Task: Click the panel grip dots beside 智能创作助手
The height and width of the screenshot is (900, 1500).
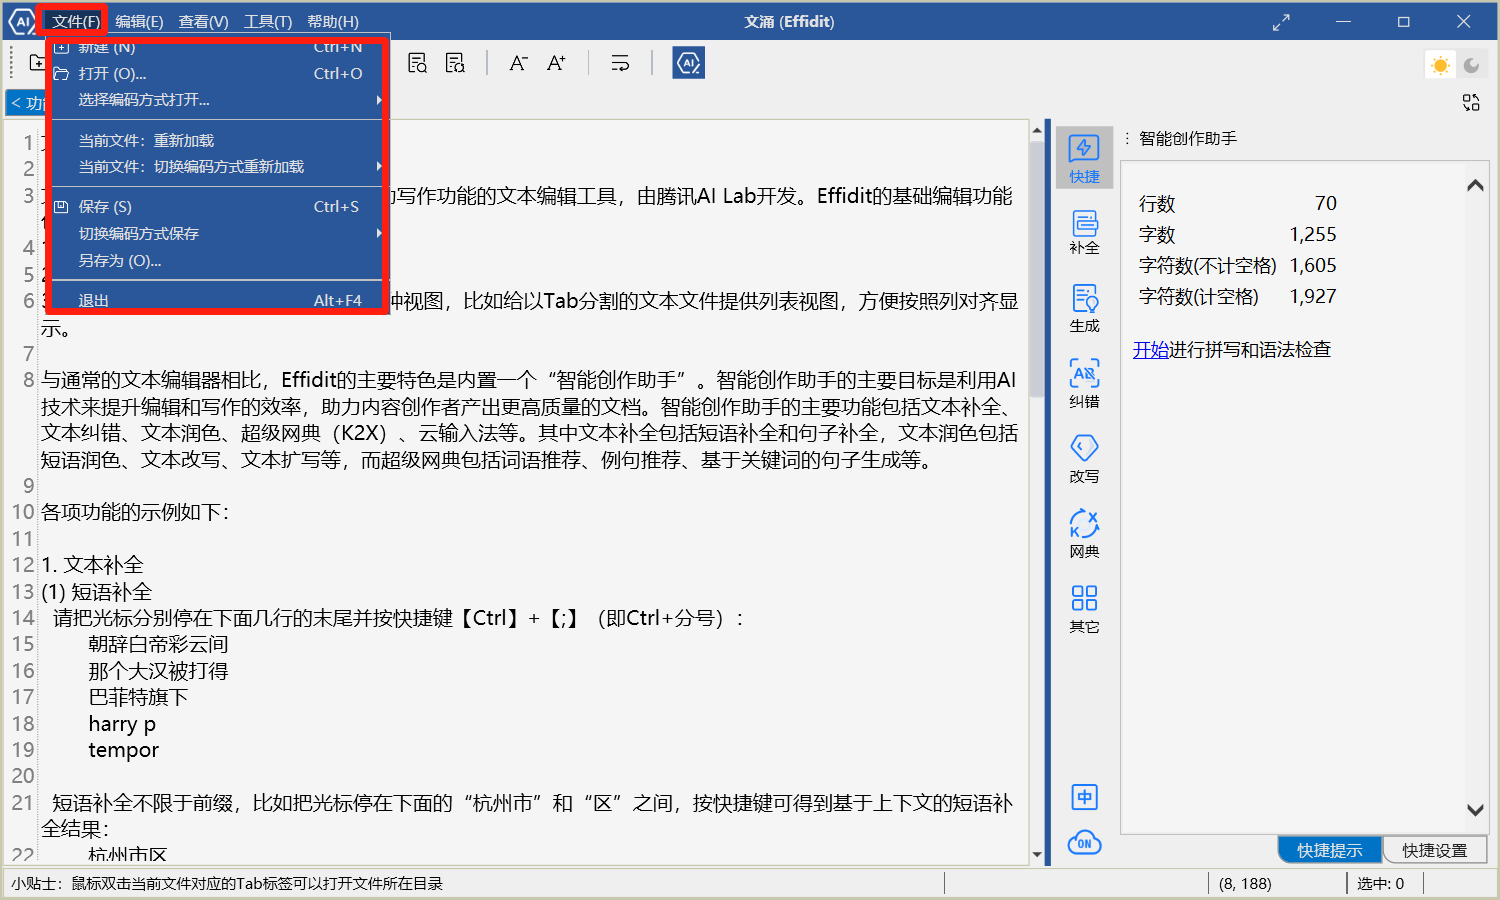Action: click(x=1127, y=139)
